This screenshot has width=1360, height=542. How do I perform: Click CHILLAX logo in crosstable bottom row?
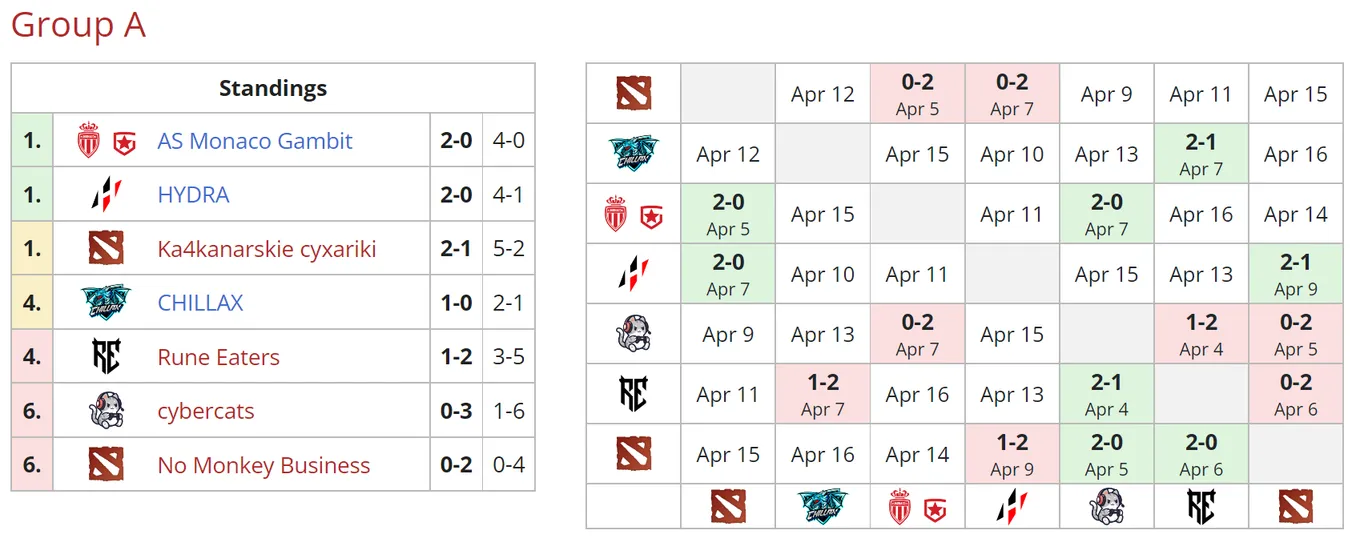[x=823, y=507]
